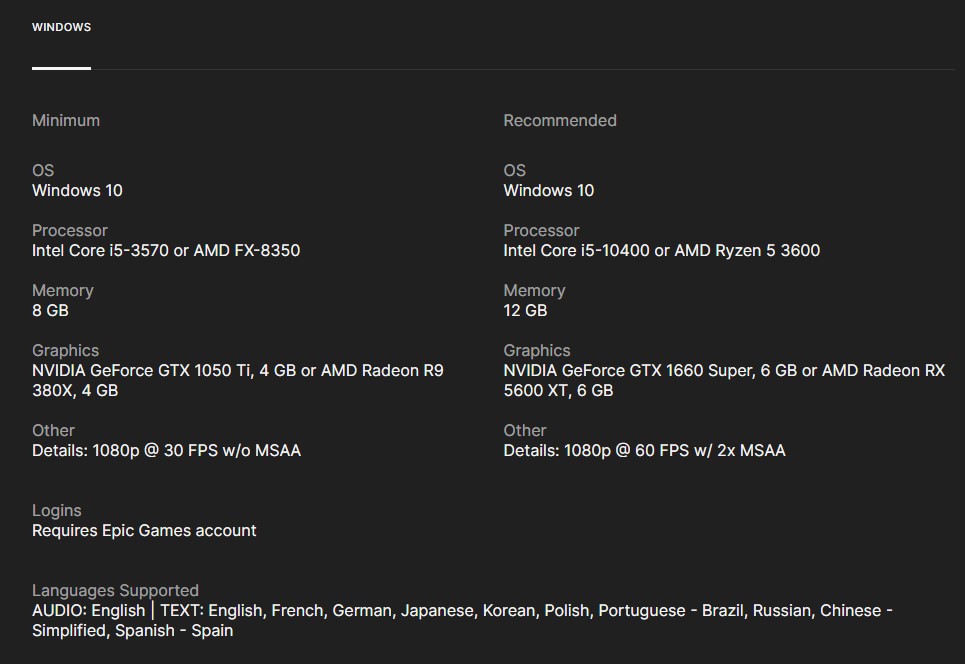
Task: Click the Requires Epic Games account text
Action: [144, 530]
